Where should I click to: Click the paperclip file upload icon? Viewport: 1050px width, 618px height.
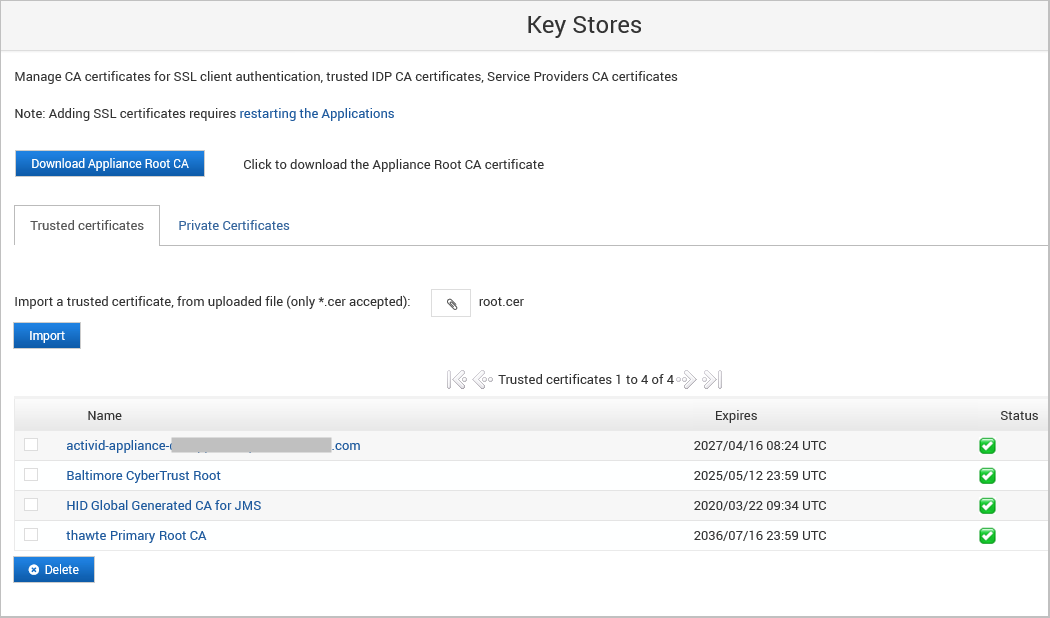click(x=451, y=303)
